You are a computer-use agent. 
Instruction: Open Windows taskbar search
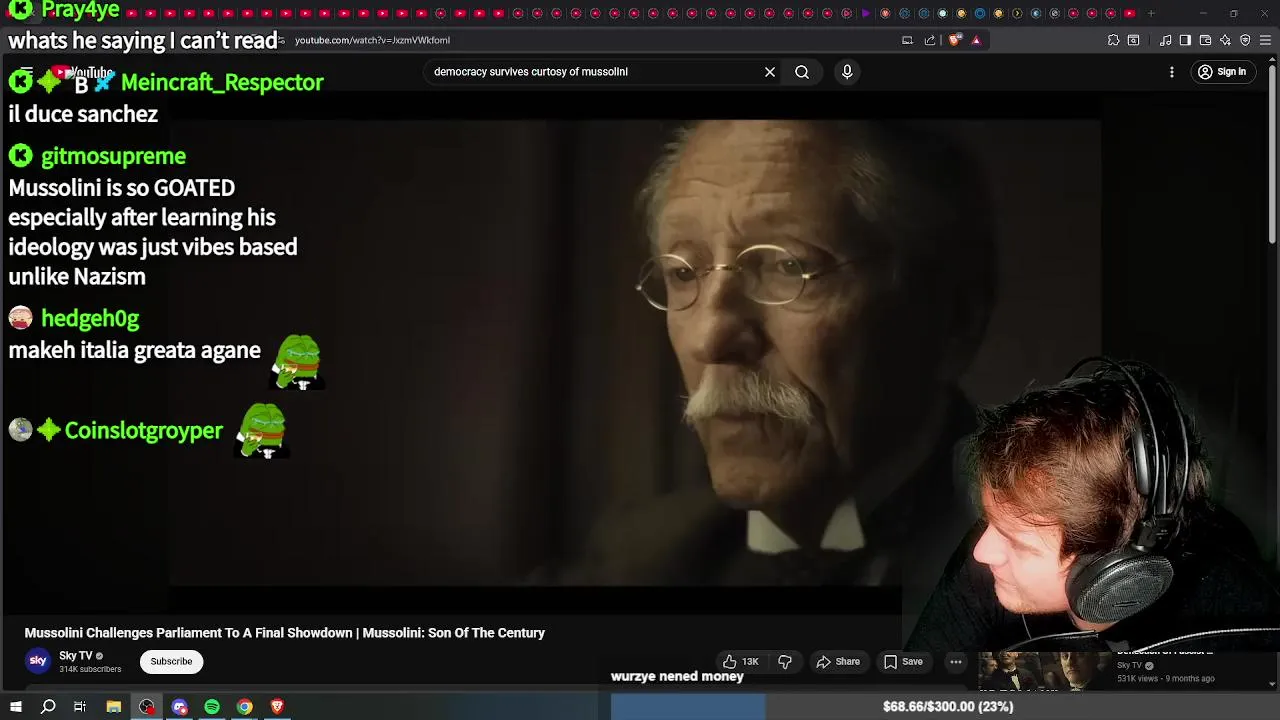[x=48, y=707]
